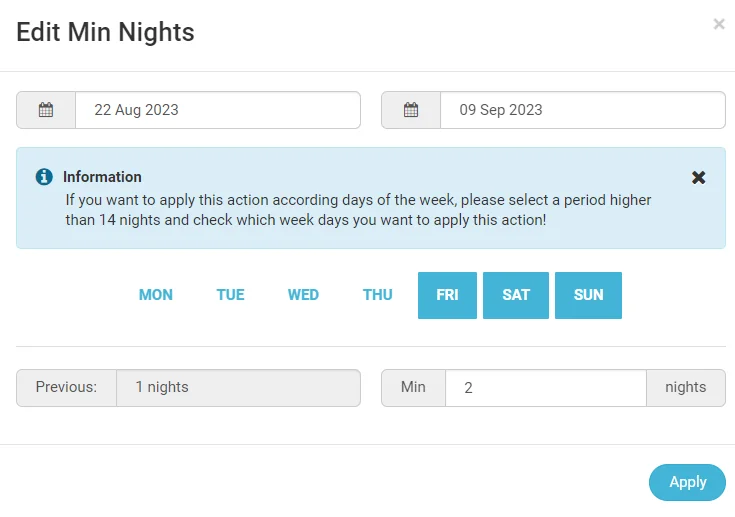Deselect SAT weekday button
The width and height of the screenshot is (735, 517).
coord(516,295)
